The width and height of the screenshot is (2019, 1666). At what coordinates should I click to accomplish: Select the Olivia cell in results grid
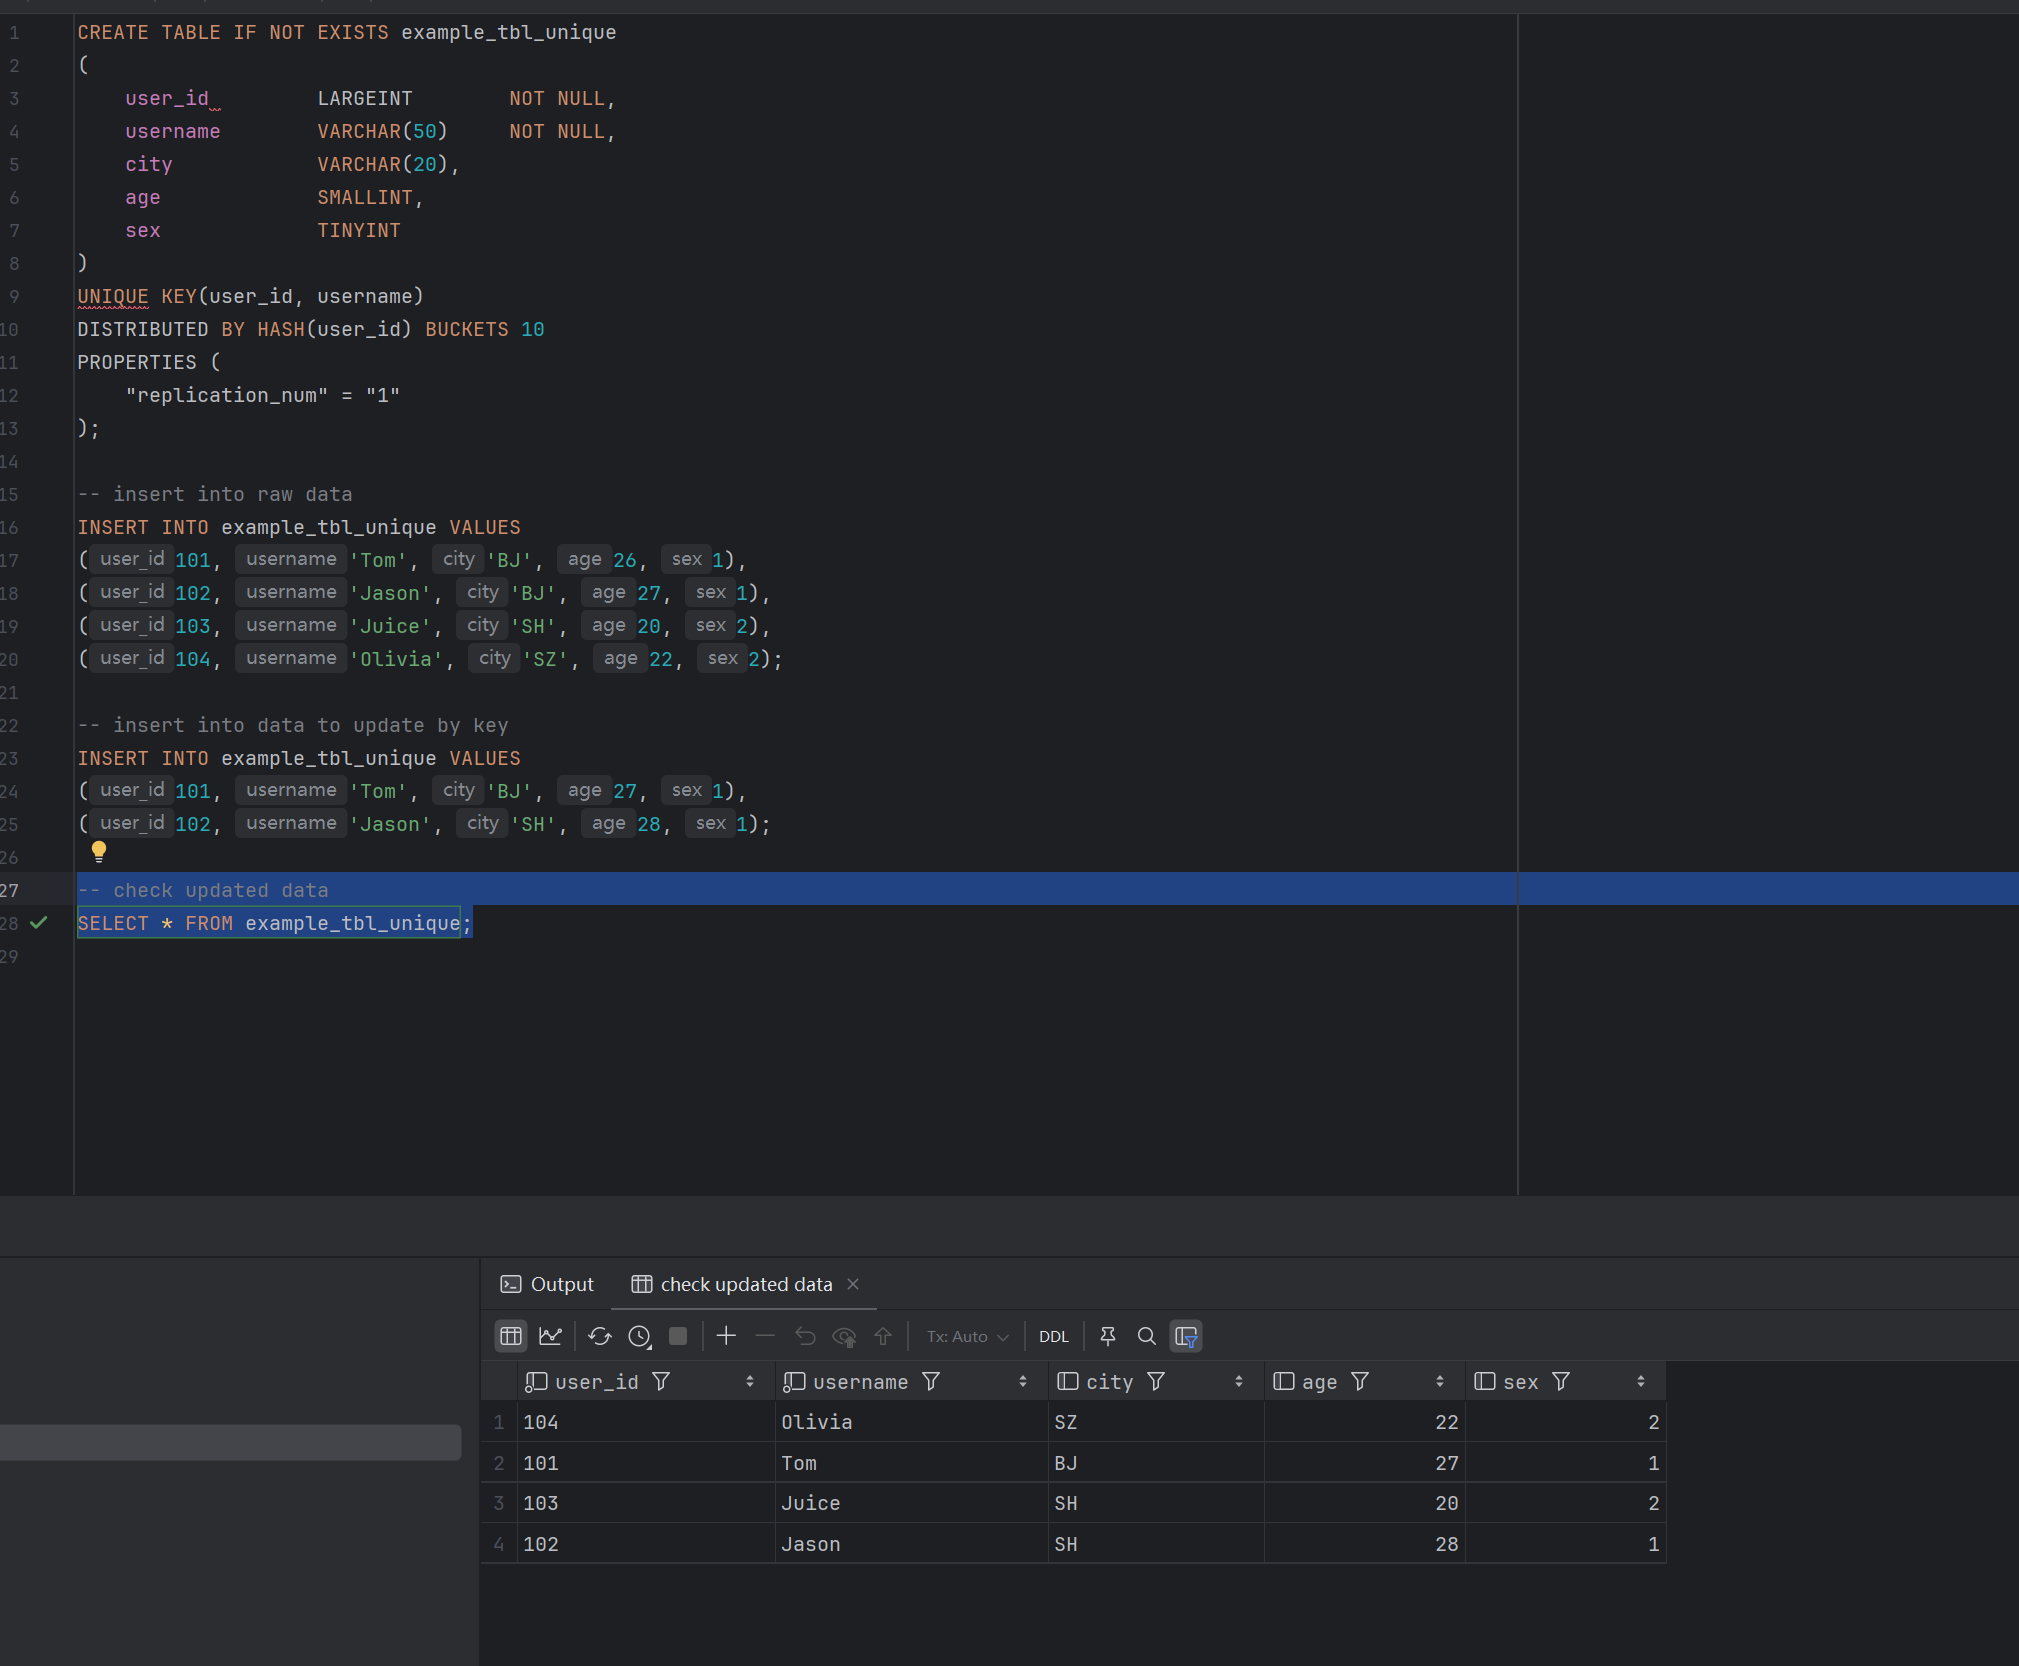(x=817, y=1422)
